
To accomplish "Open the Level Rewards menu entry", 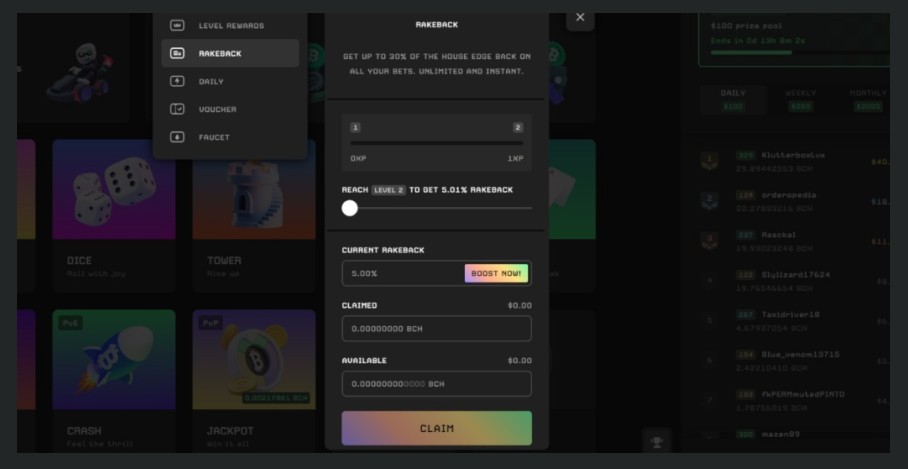I will click(231, 25).
